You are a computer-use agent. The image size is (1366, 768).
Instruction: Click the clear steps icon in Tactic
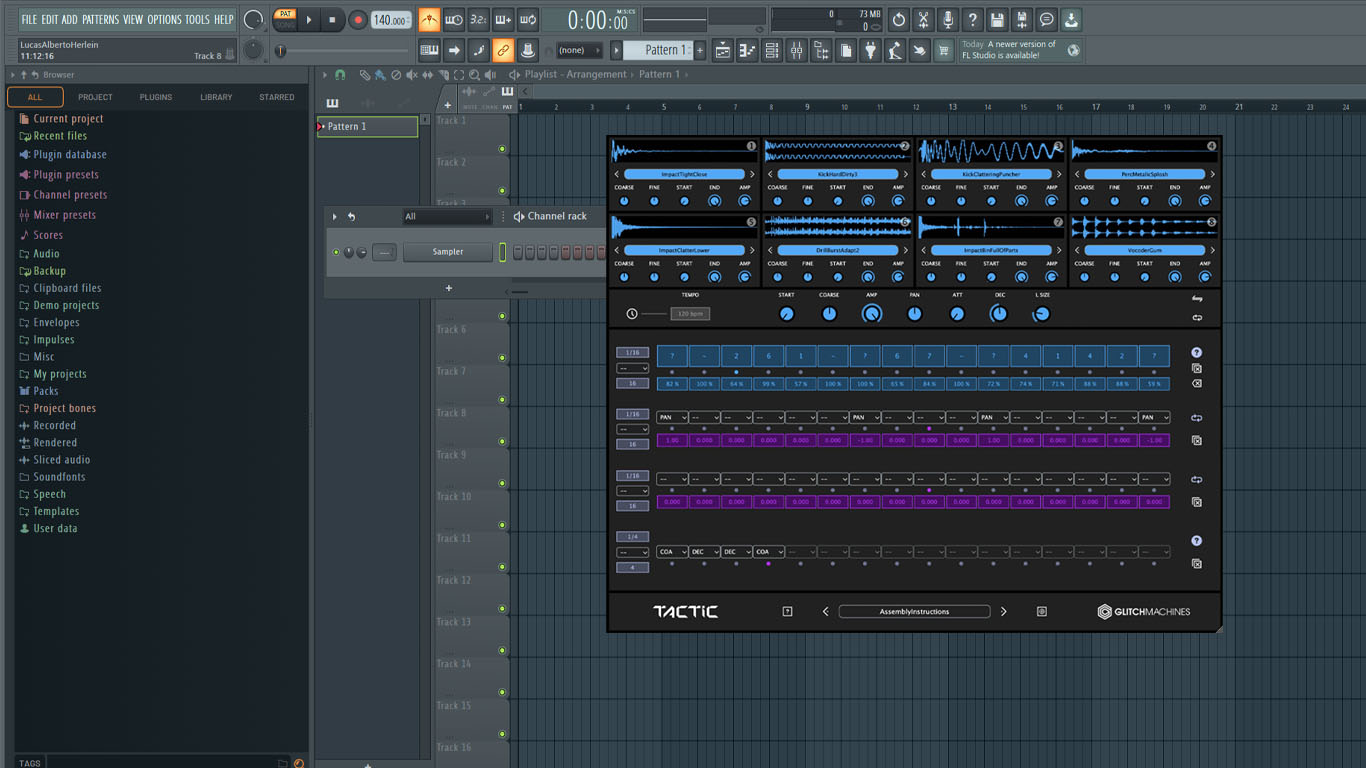click(x=1196, y=384)
